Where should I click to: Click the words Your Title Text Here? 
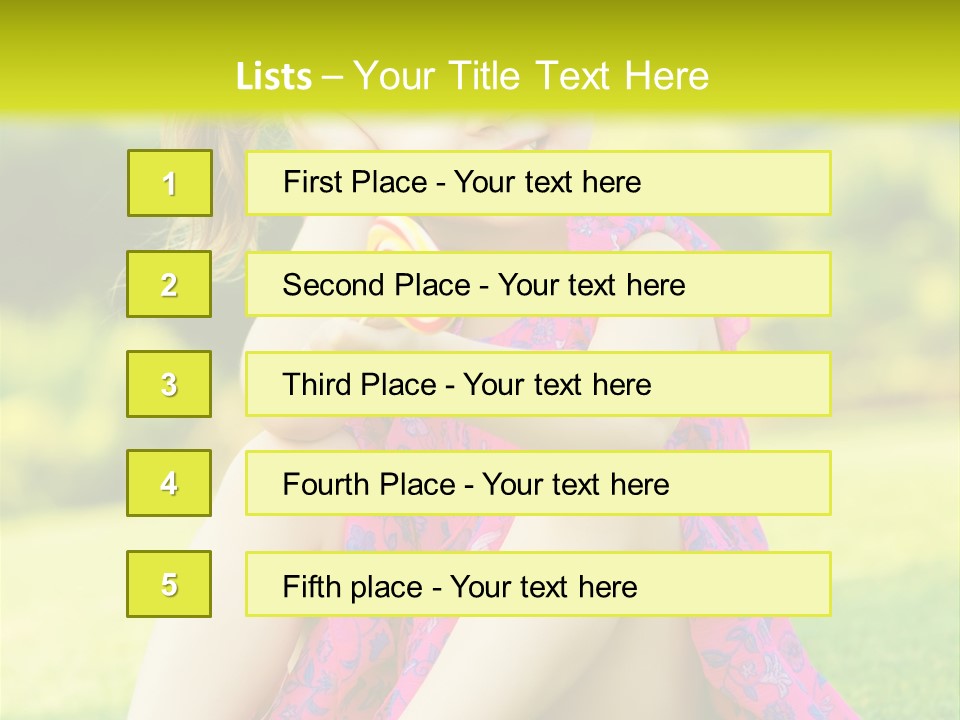click(x=531, y=76)
